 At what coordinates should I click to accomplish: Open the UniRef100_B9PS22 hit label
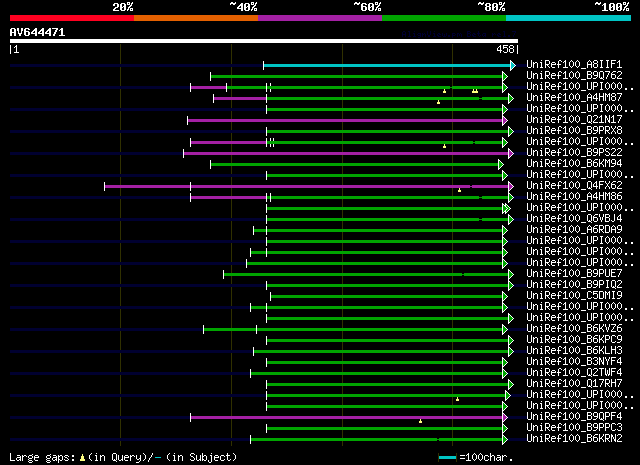tap(574, 152)
